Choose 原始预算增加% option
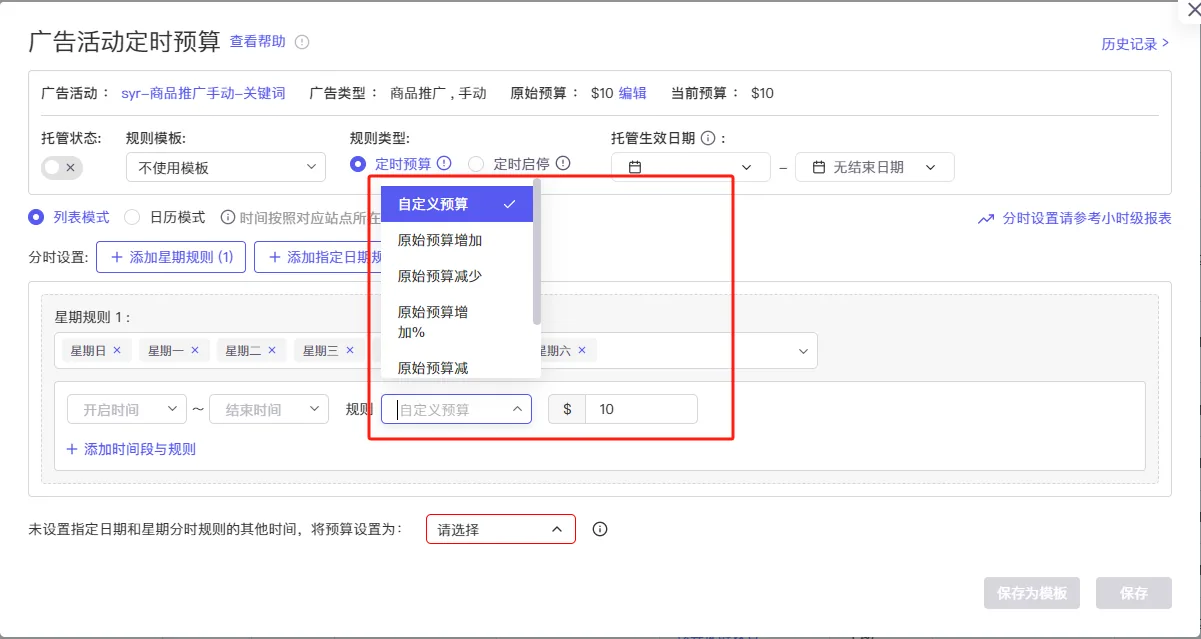The height and width of the screenshot is (639, 1201). click(x=457, y=322)
